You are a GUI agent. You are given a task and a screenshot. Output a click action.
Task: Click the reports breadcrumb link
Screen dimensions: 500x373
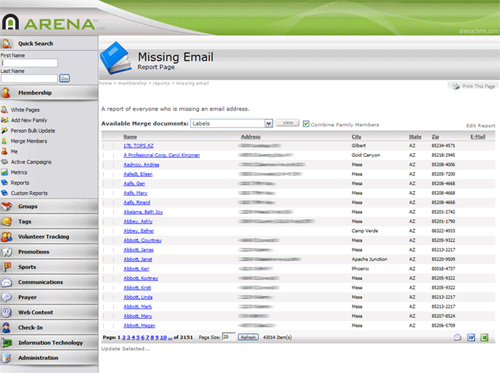[161, 83]
